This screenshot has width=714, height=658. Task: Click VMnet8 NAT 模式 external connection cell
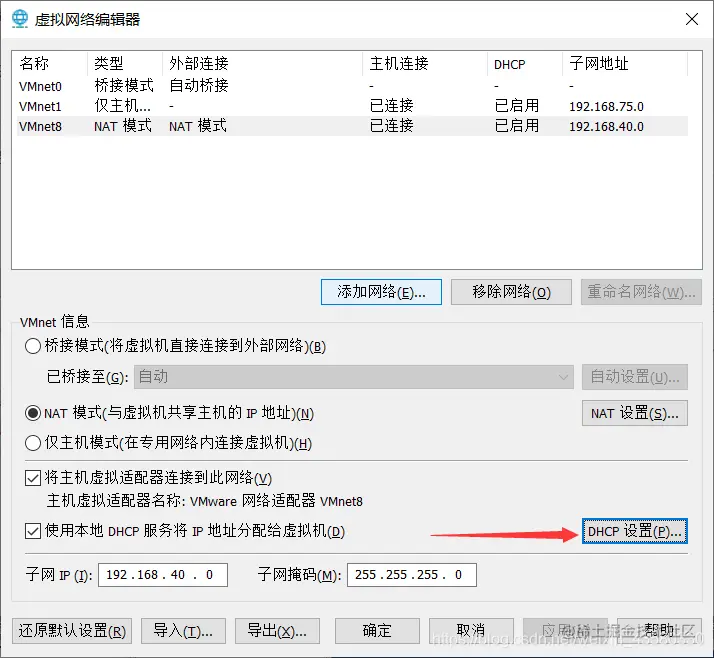(x=198, y=126)
